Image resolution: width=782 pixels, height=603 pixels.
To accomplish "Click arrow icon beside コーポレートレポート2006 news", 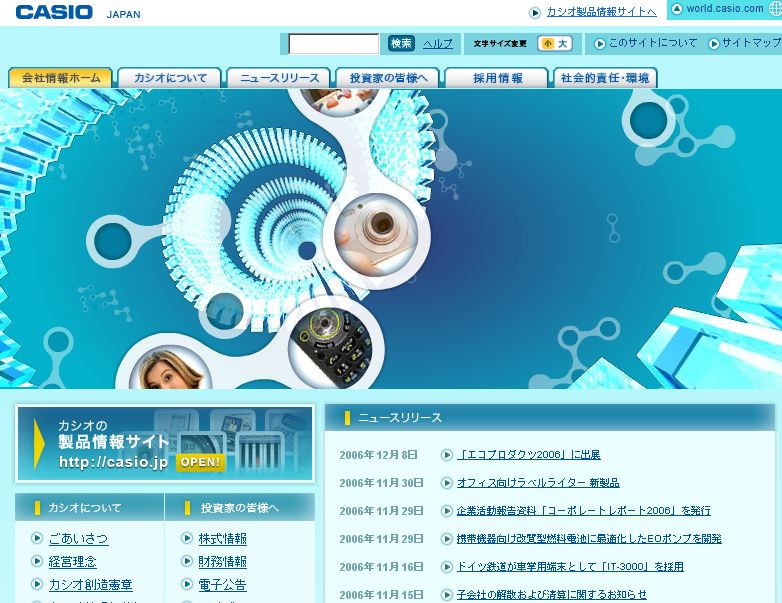I will pyautogui.click(x=447, y=511).
